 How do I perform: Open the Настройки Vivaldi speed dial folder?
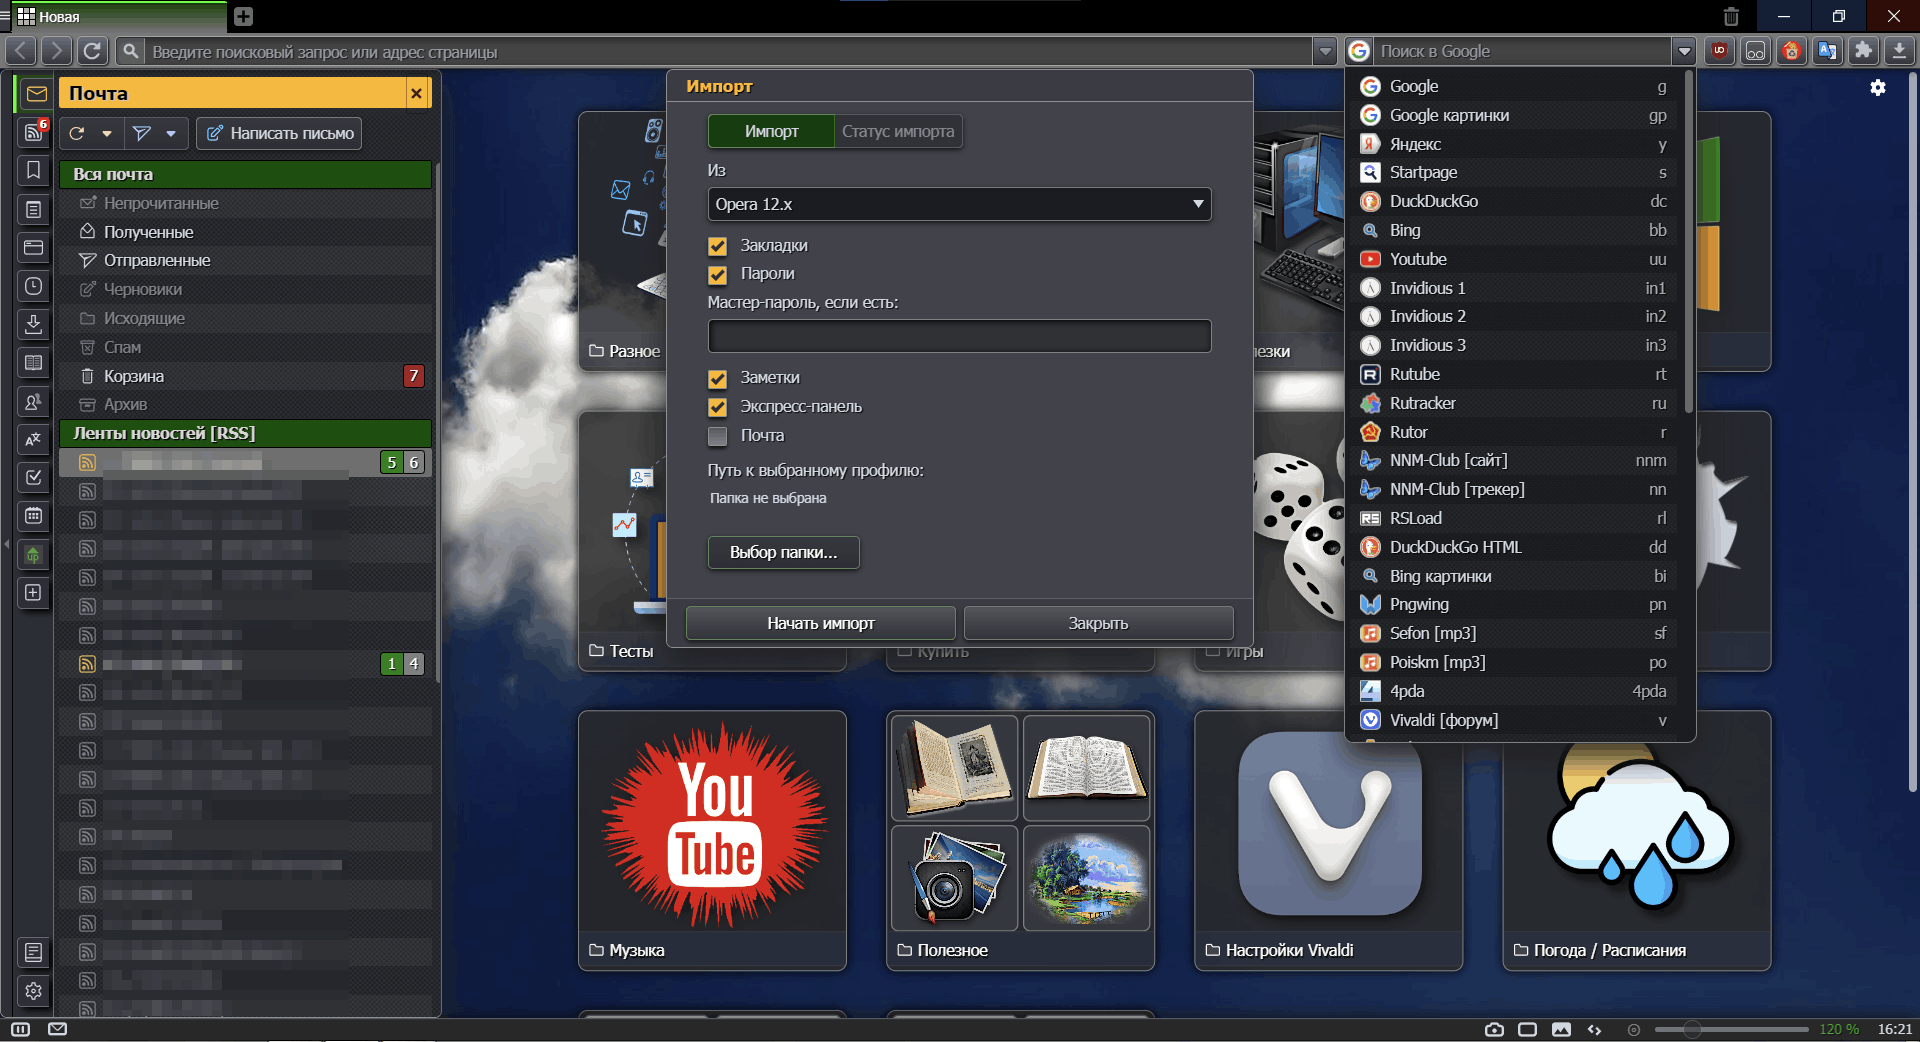point(1328,840)
